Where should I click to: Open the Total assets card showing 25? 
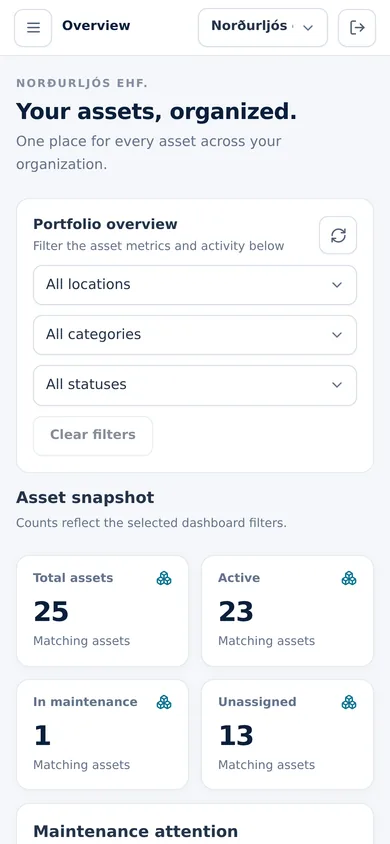point(103,611)
